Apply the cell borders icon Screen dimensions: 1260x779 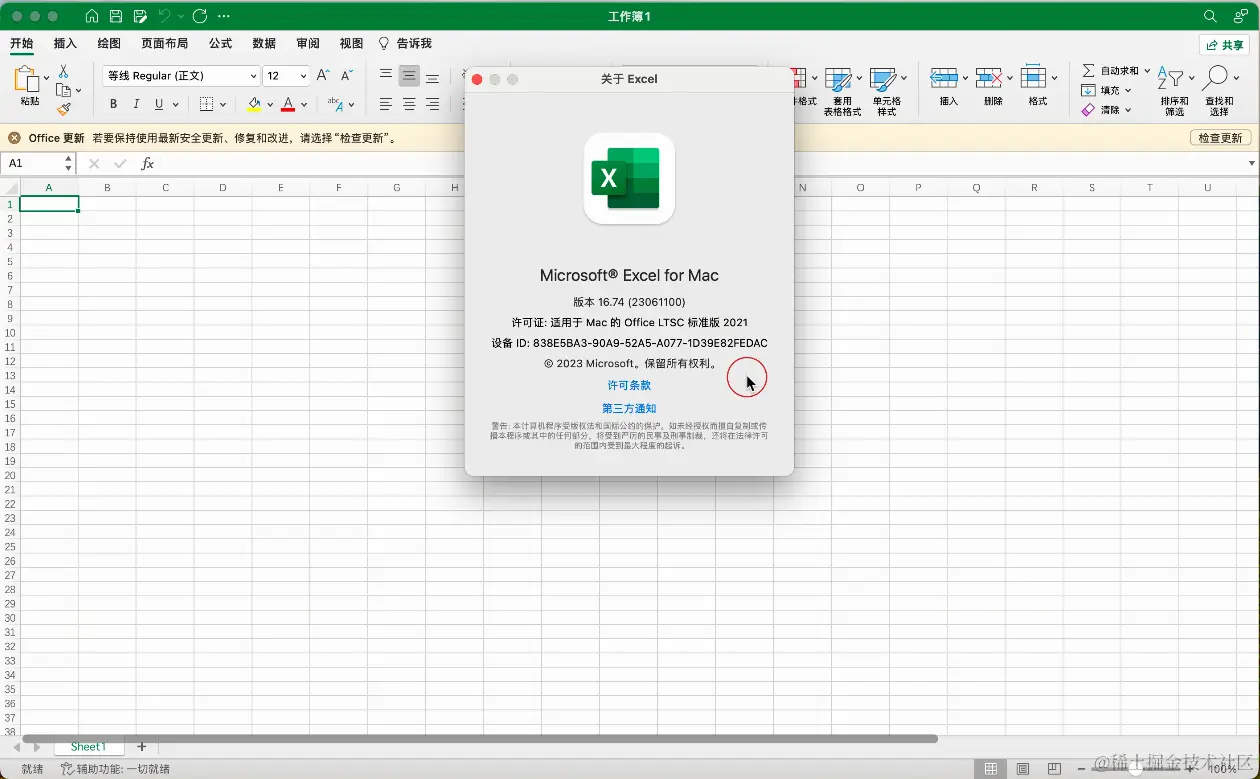coord(206,104)
